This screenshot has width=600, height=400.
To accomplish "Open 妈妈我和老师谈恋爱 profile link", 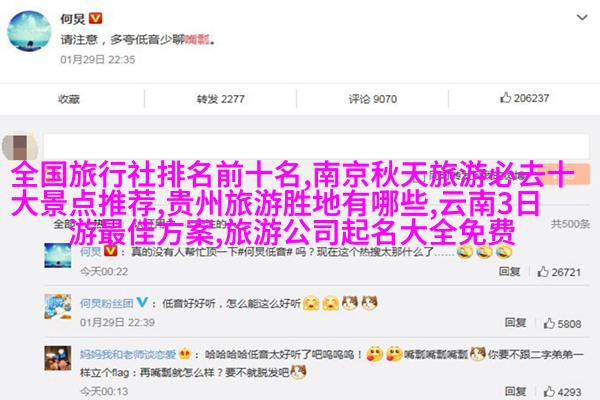I will pos(128,354).
